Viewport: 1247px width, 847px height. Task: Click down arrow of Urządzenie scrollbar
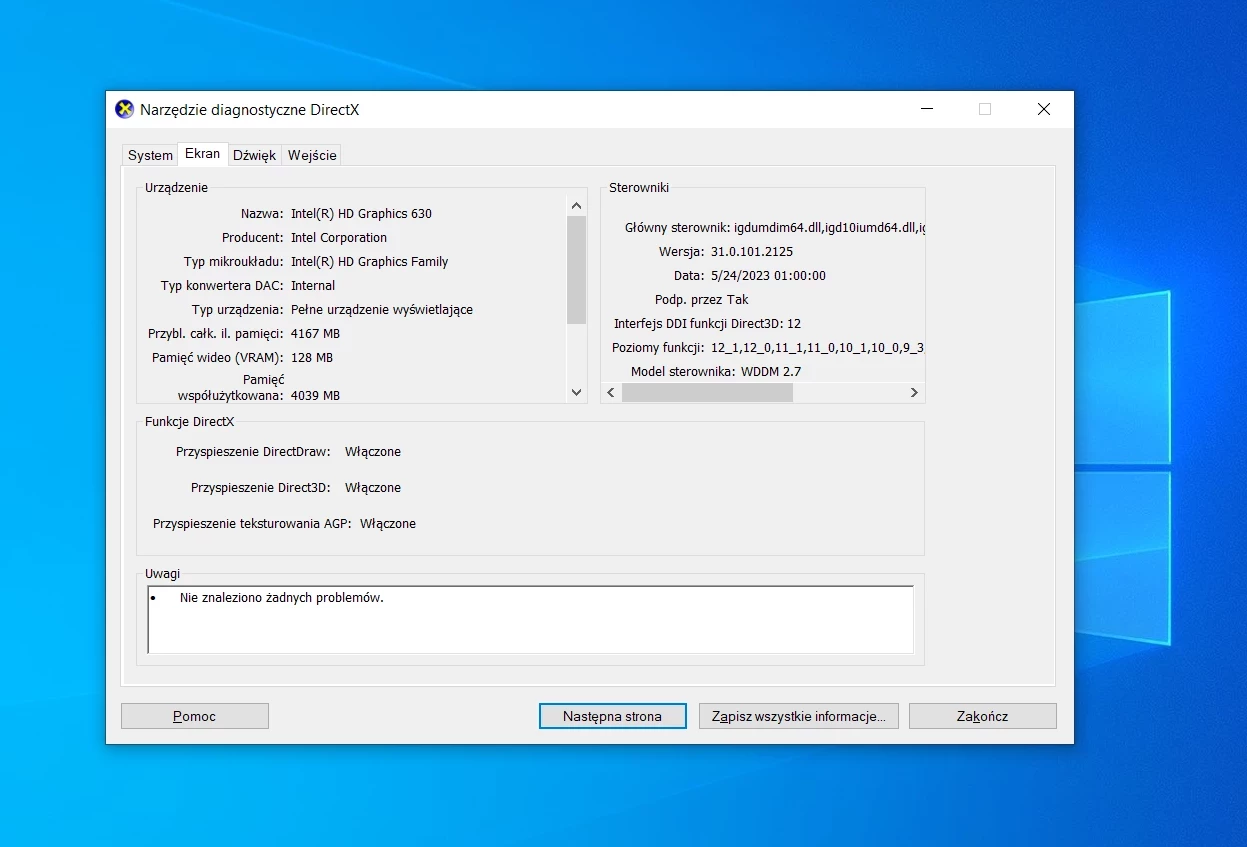tap(576, 393)
